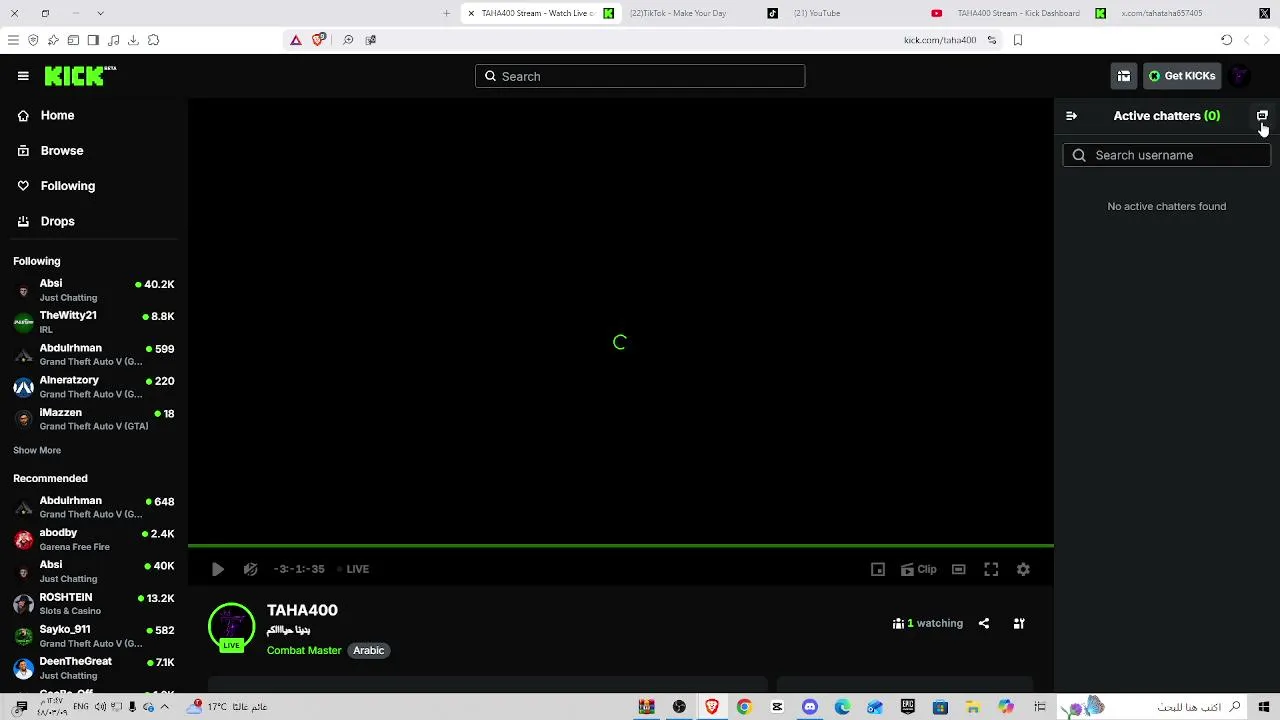The image size is (1280, 720).
Task: Open Brave browser from the taskbar
Action: (712, 707)
